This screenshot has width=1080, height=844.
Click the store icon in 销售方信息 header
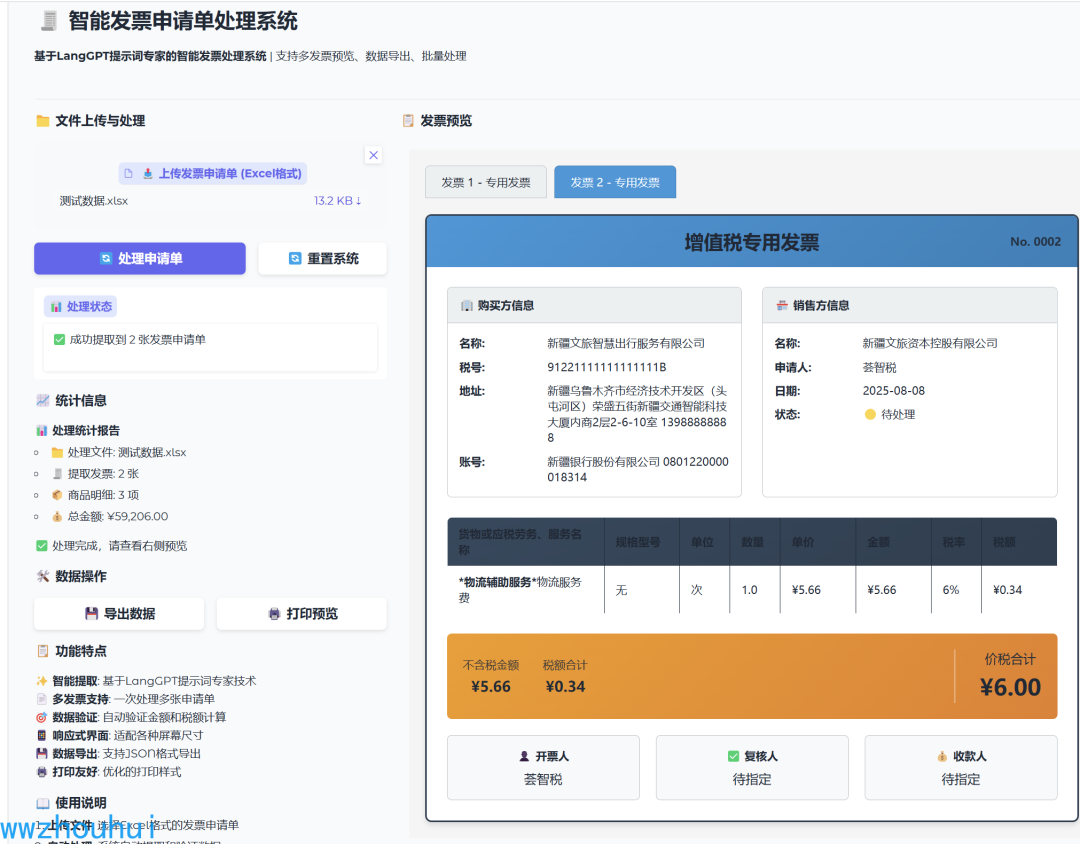pos(781,306)
